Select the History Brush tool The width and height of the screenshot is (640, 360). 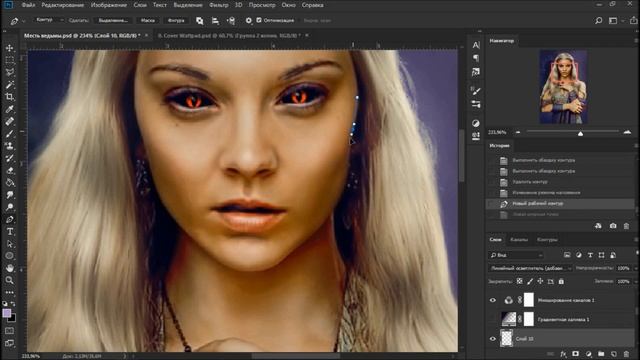9,158
